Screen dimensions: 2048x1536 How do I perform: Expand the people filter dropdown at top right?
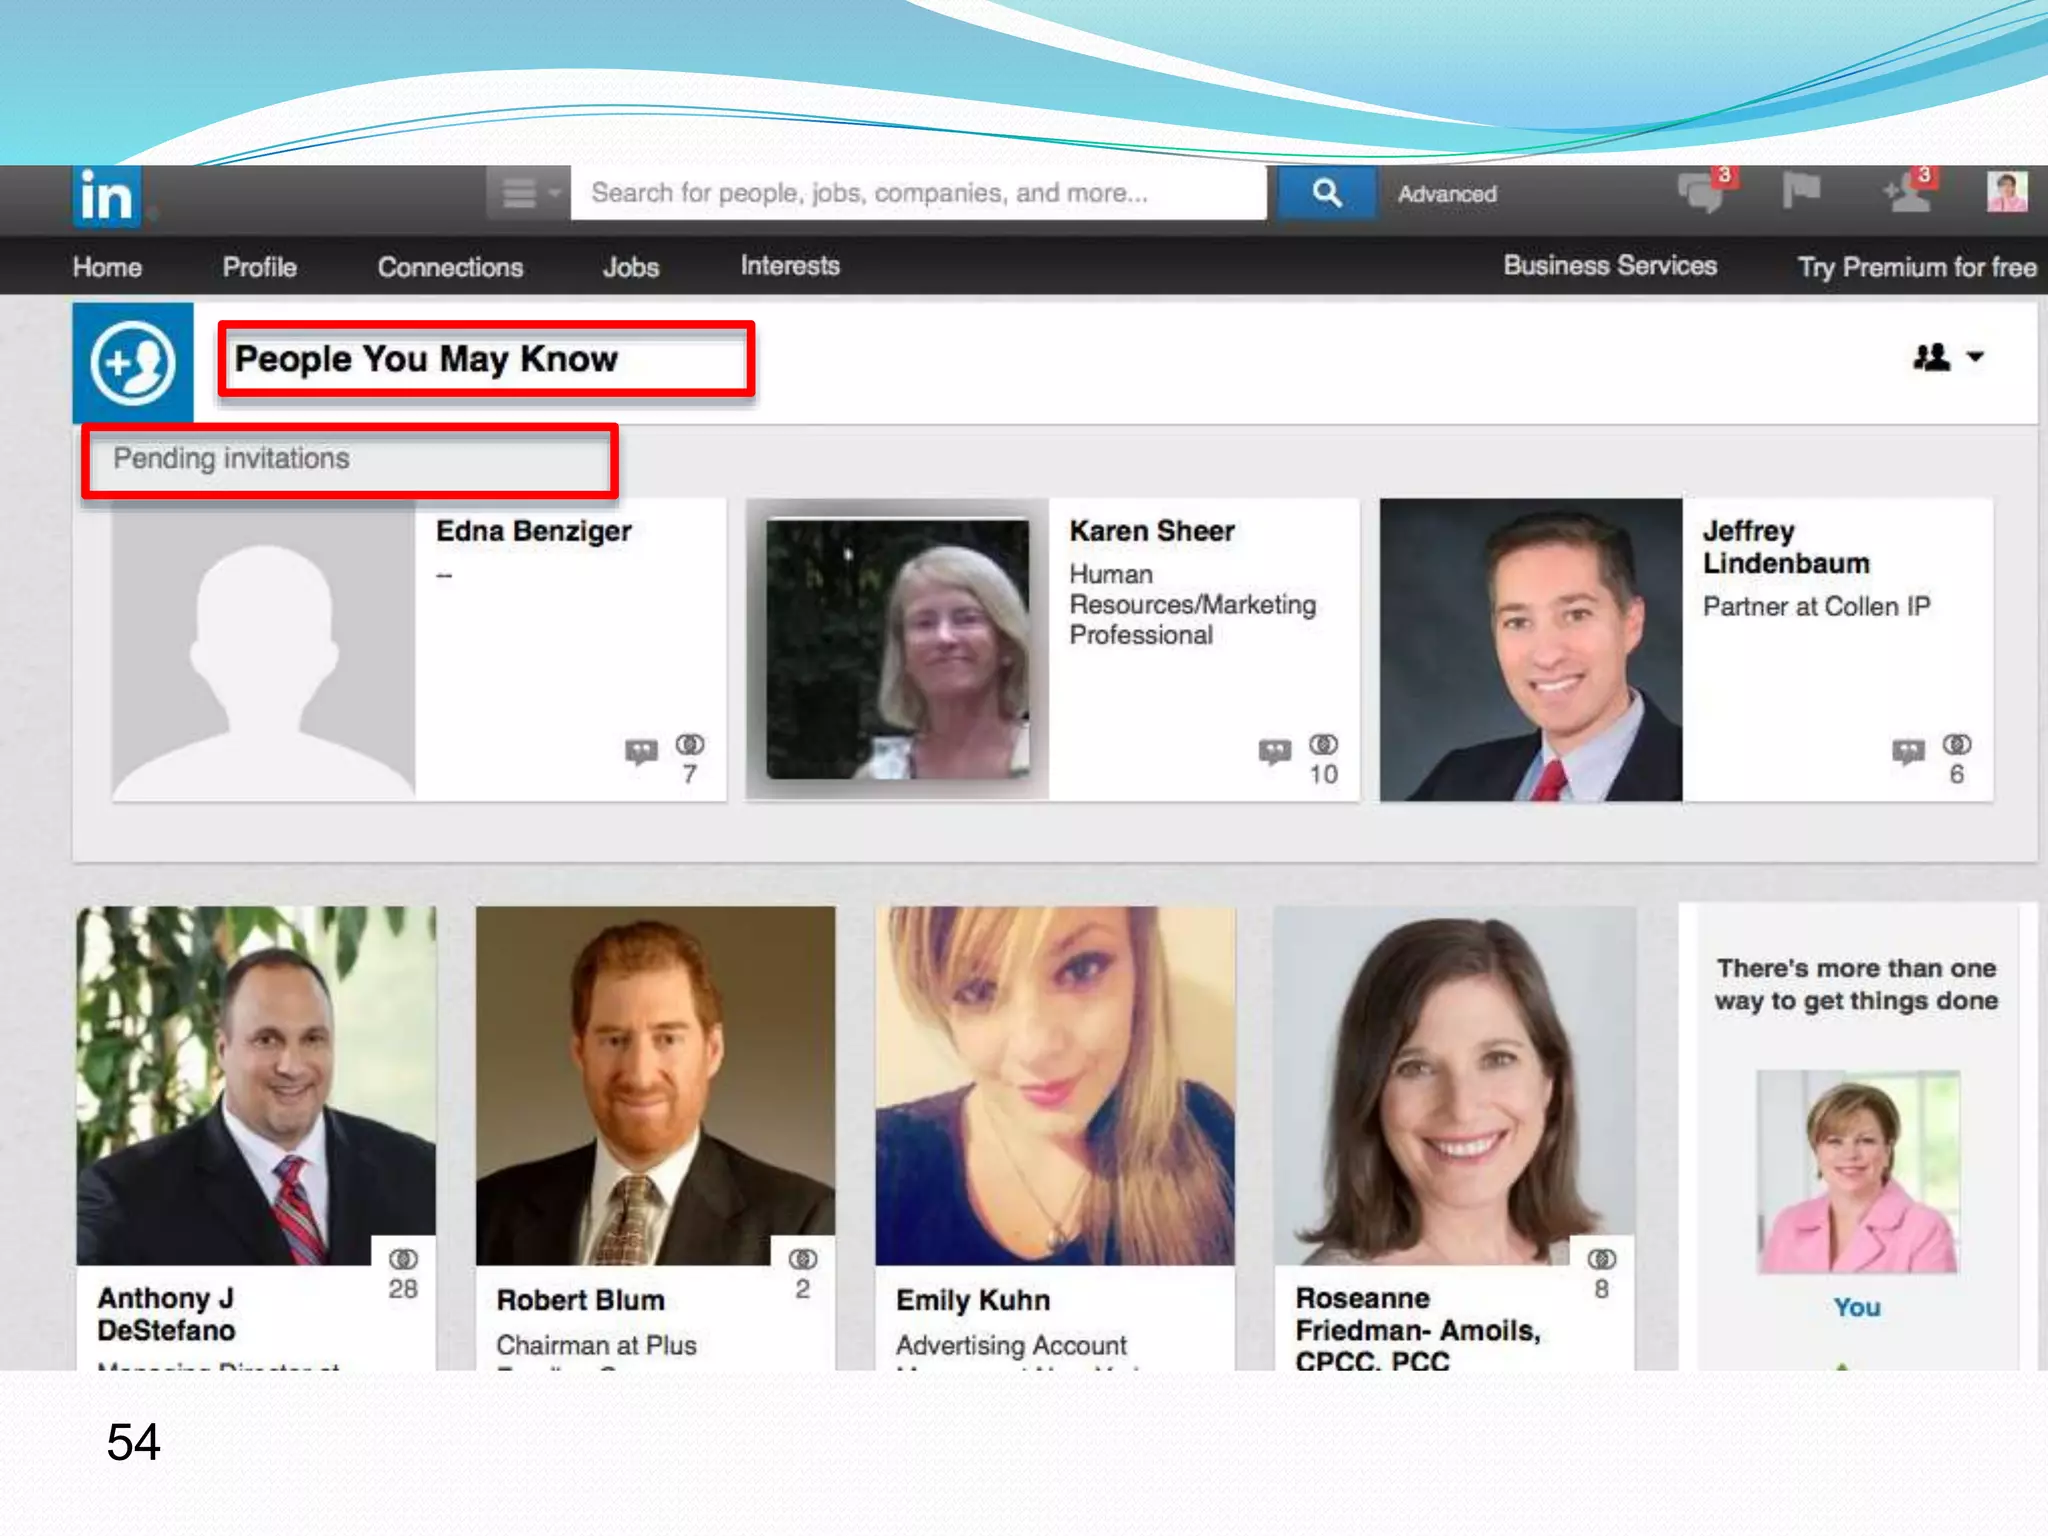pyautogui.click(x=1947, y=357)
